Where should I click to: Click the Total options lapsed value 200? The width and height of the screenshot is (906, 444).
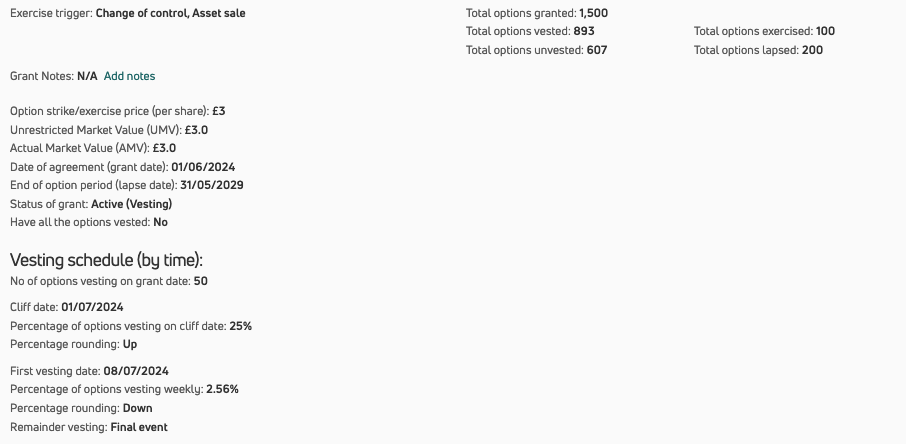[812, 50]
